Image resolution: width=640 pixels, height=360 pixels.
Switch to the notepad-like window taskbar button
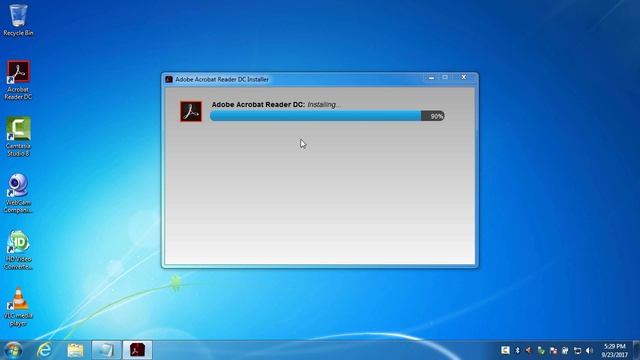tap(106, 350)
